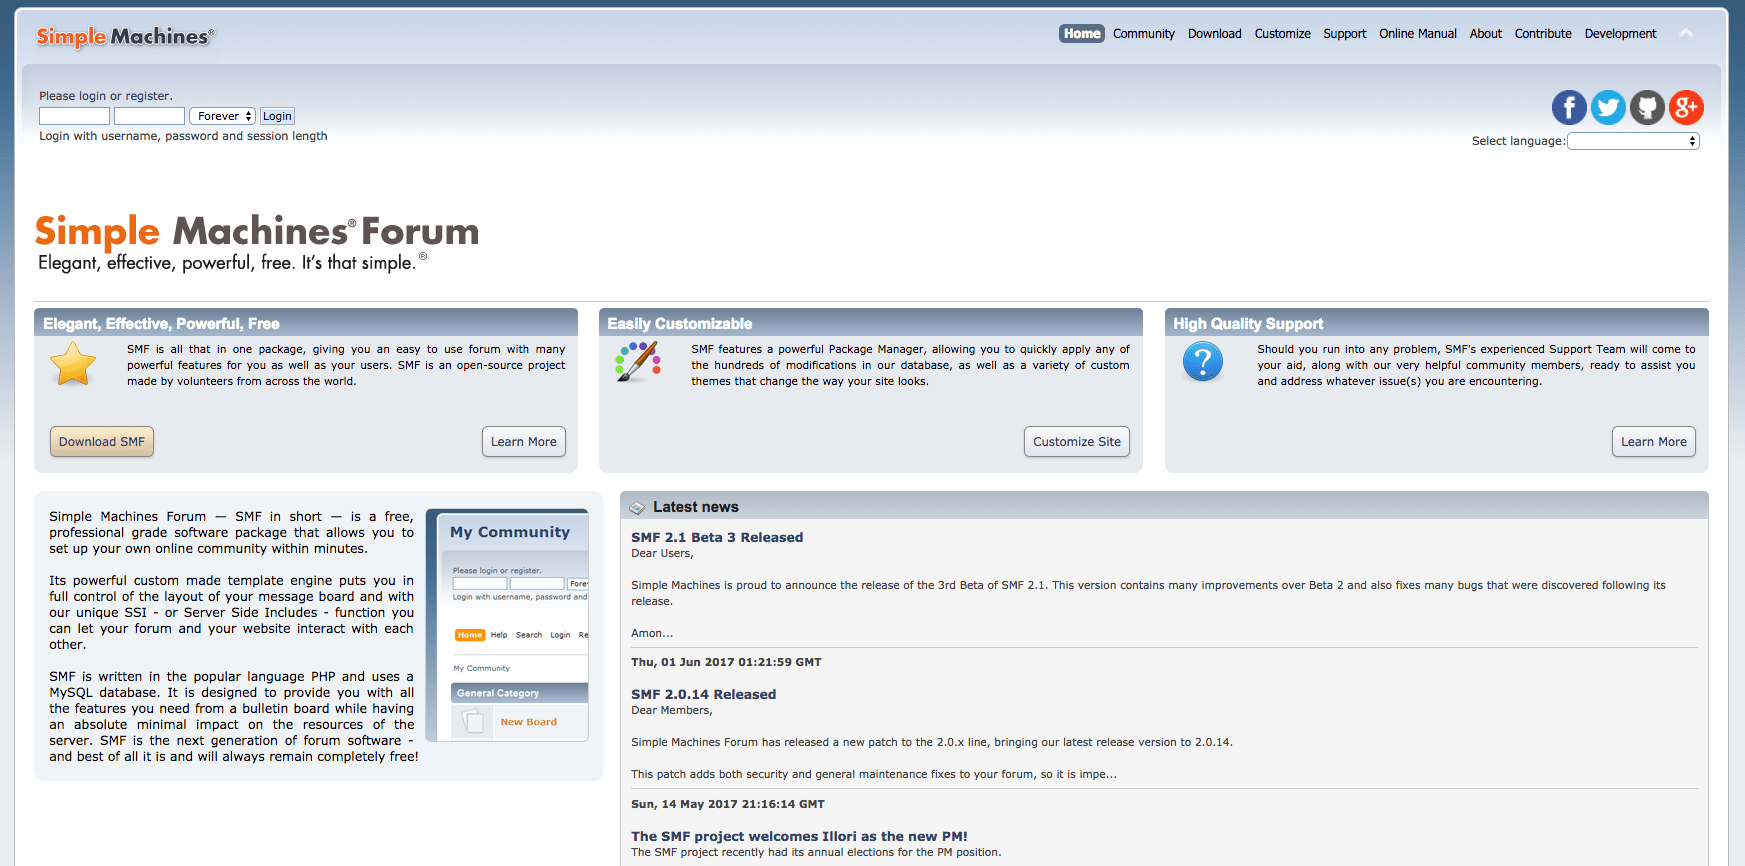Open the Development menu
The width and height of the screenshot is (1745, 866).
1621,34
